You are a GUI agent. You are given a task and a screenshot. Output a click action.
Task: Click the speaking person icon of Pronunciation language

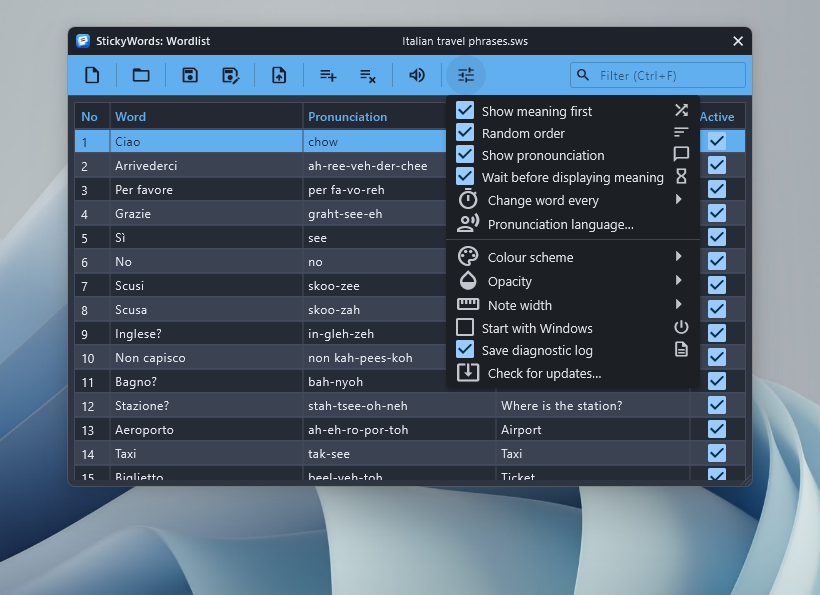point(468,223)
